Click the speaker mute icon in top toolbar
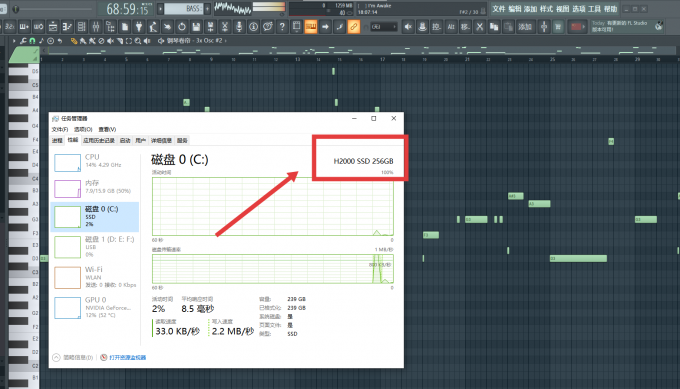The width and height of the screenshot is (680, 389). [x=408, y=27]
